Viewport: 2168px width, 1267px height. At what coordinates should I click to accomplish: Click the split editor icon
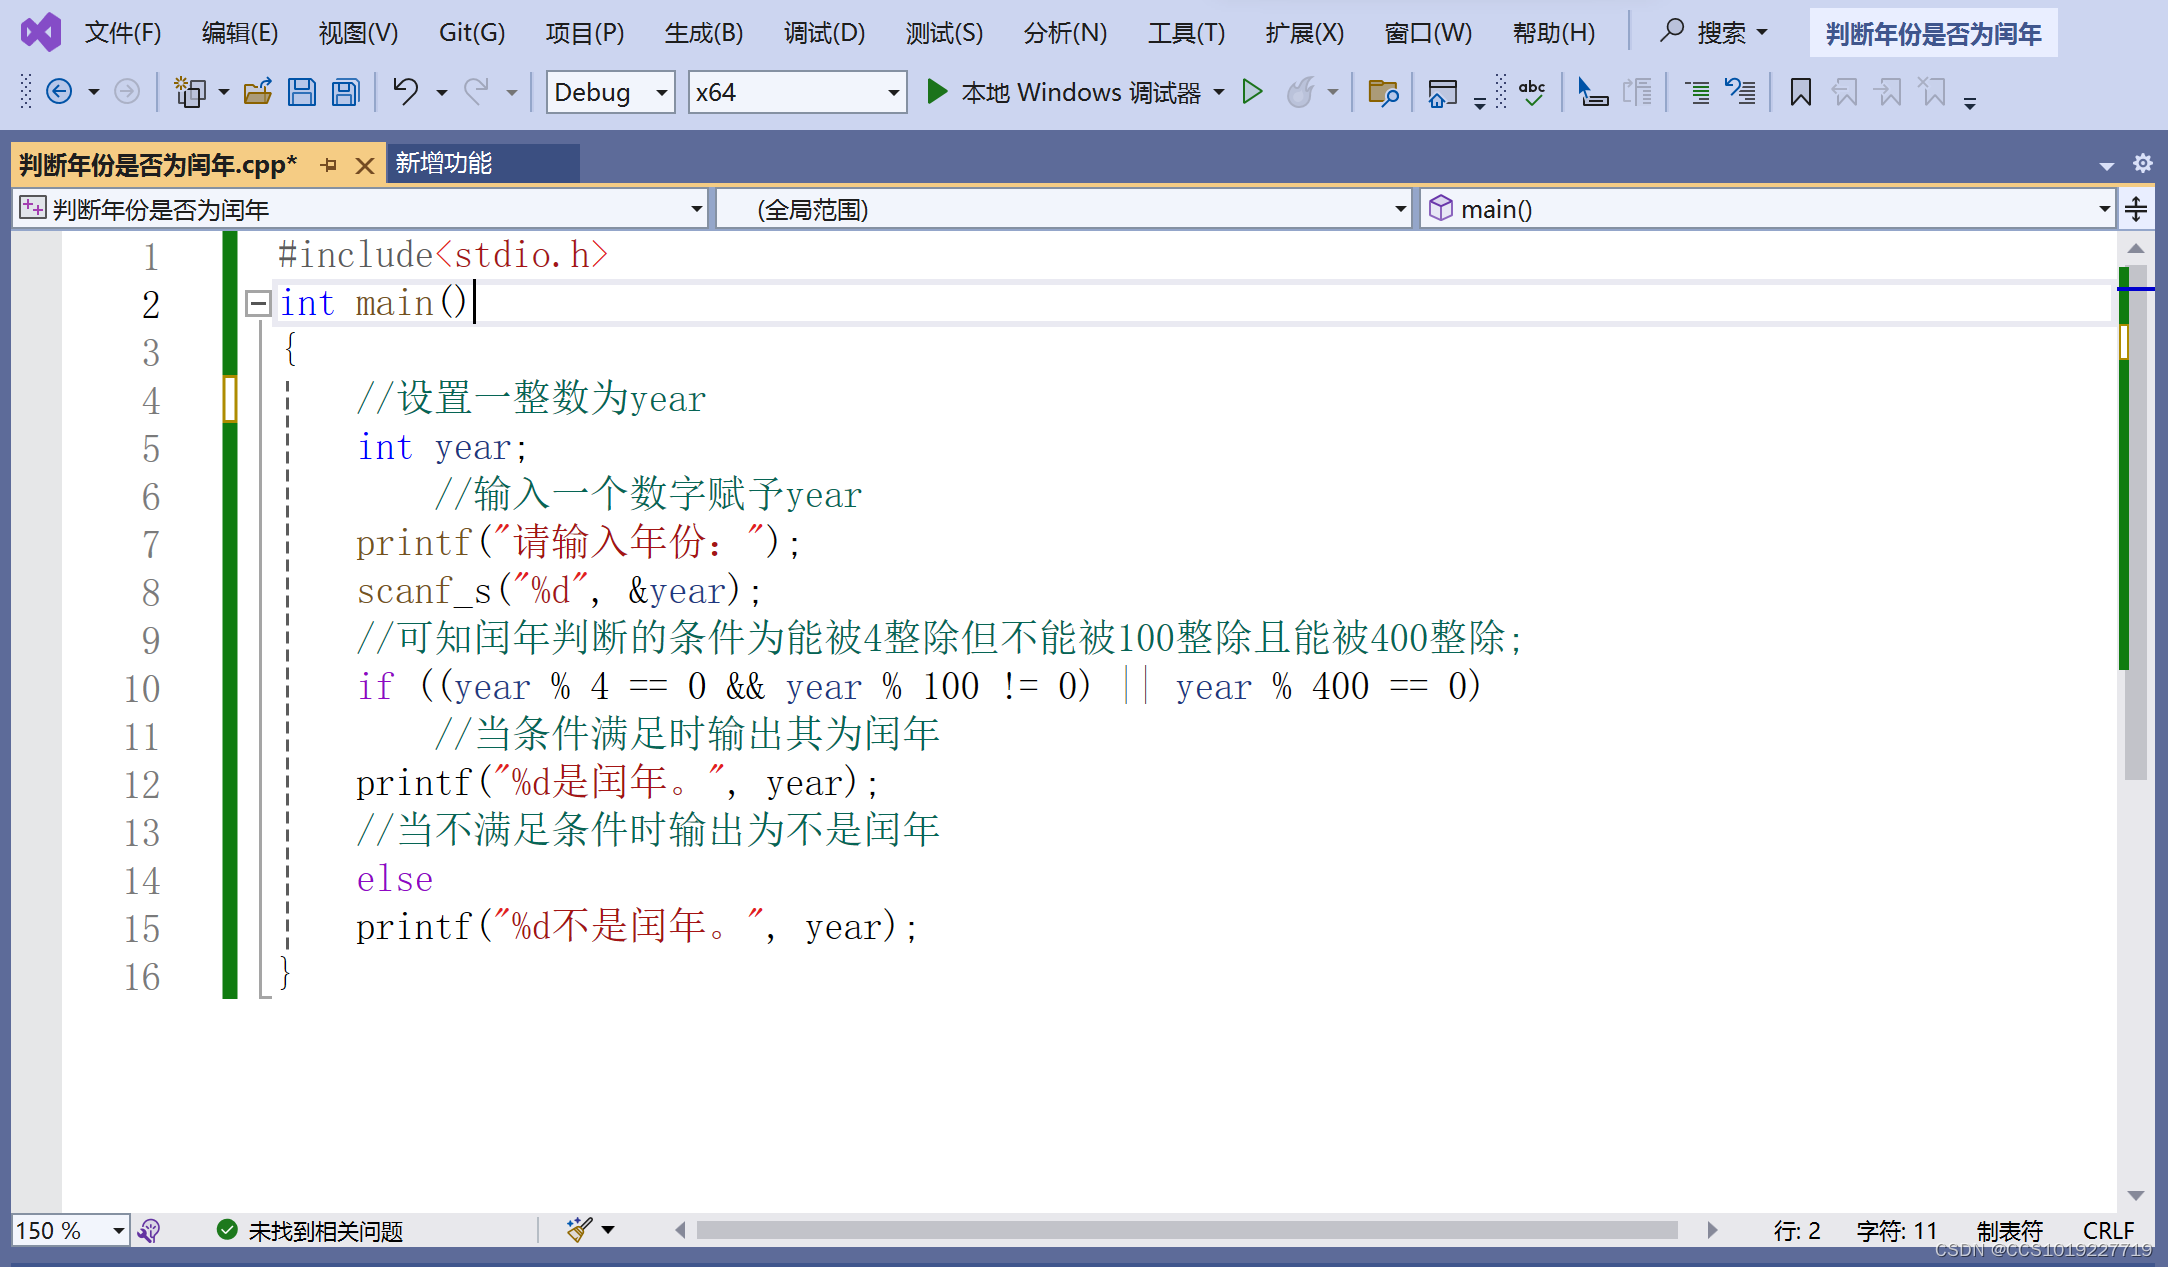pyautogui.click(x=2136, y=209)
